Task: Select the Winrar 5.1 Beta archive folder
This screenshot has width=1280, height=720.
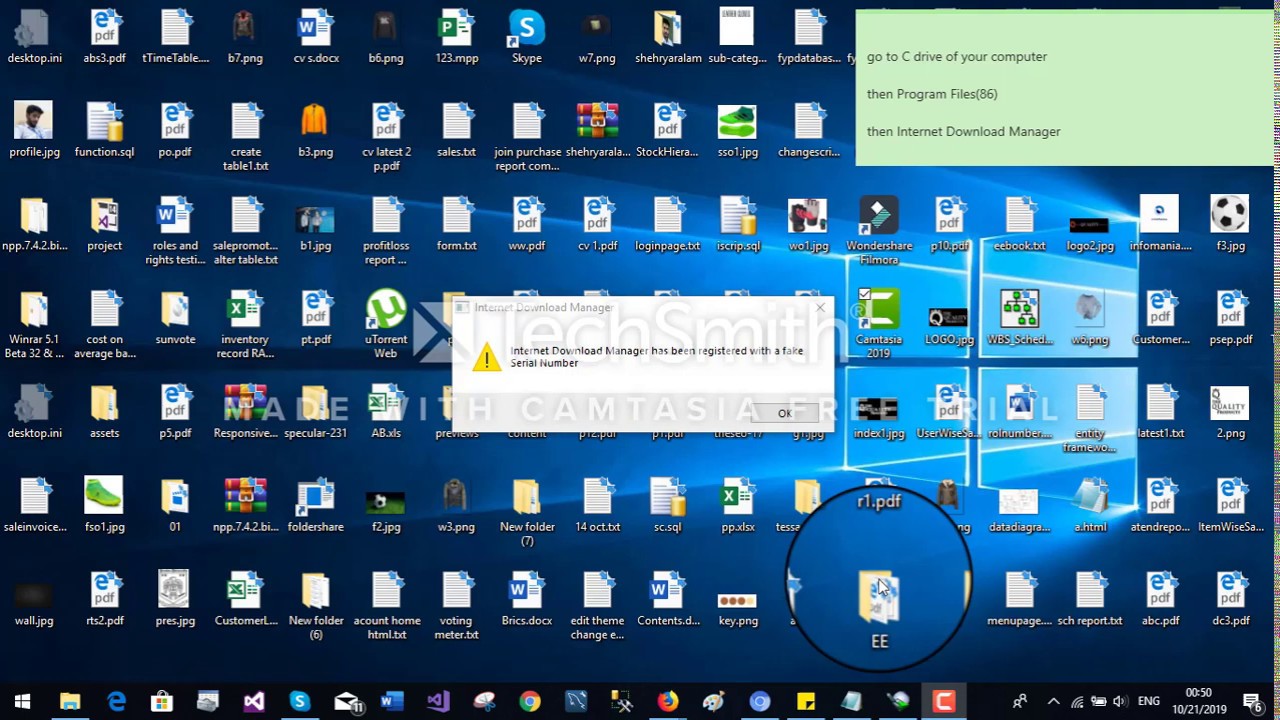Action: (34, 325)
